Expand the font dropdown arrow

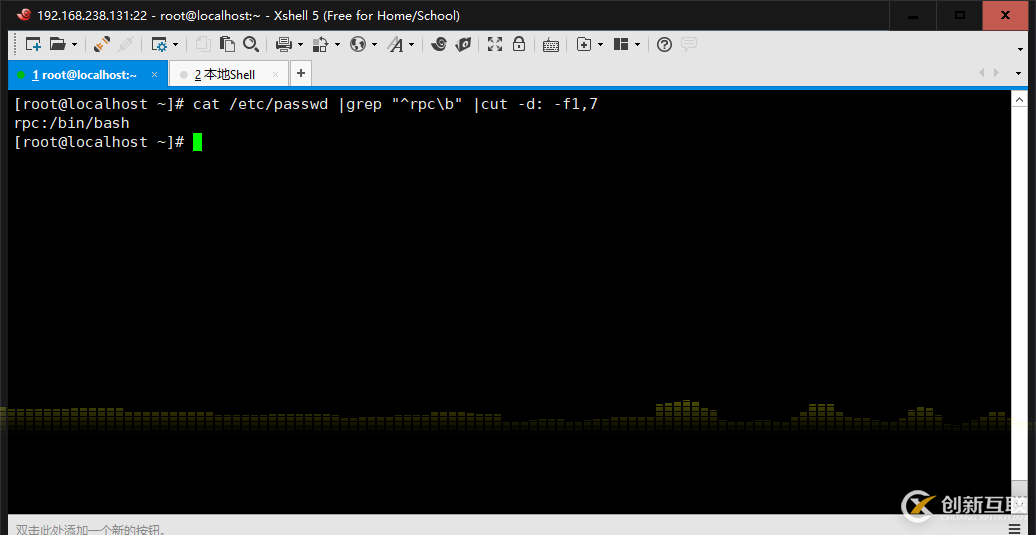pyautogui.click(x=411, y=45)
